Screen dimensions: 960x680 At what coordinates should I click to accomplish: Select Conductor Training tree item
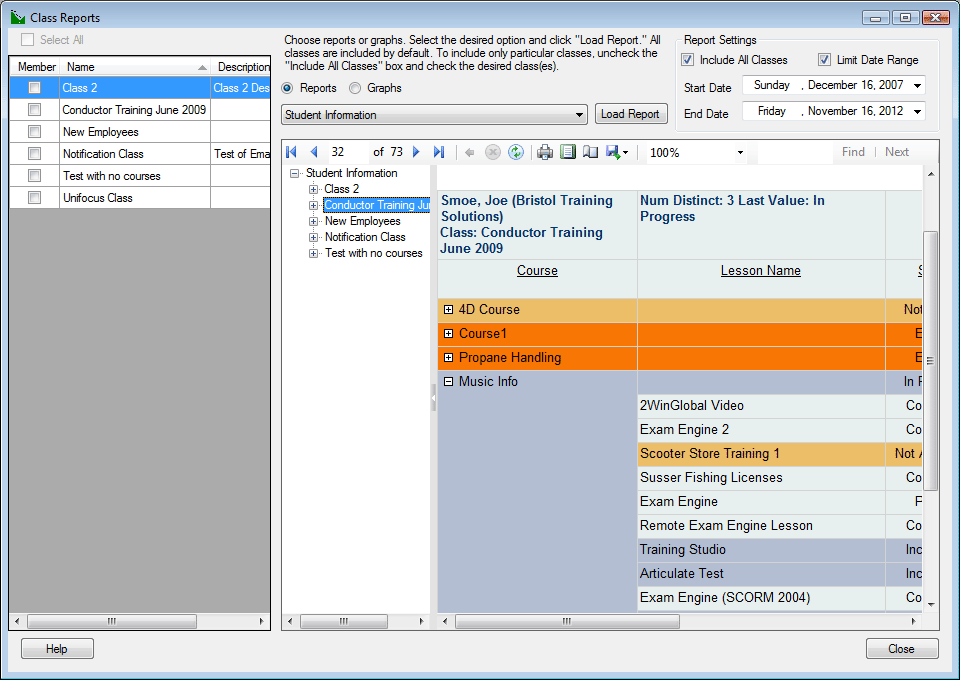tap(377, 205)
